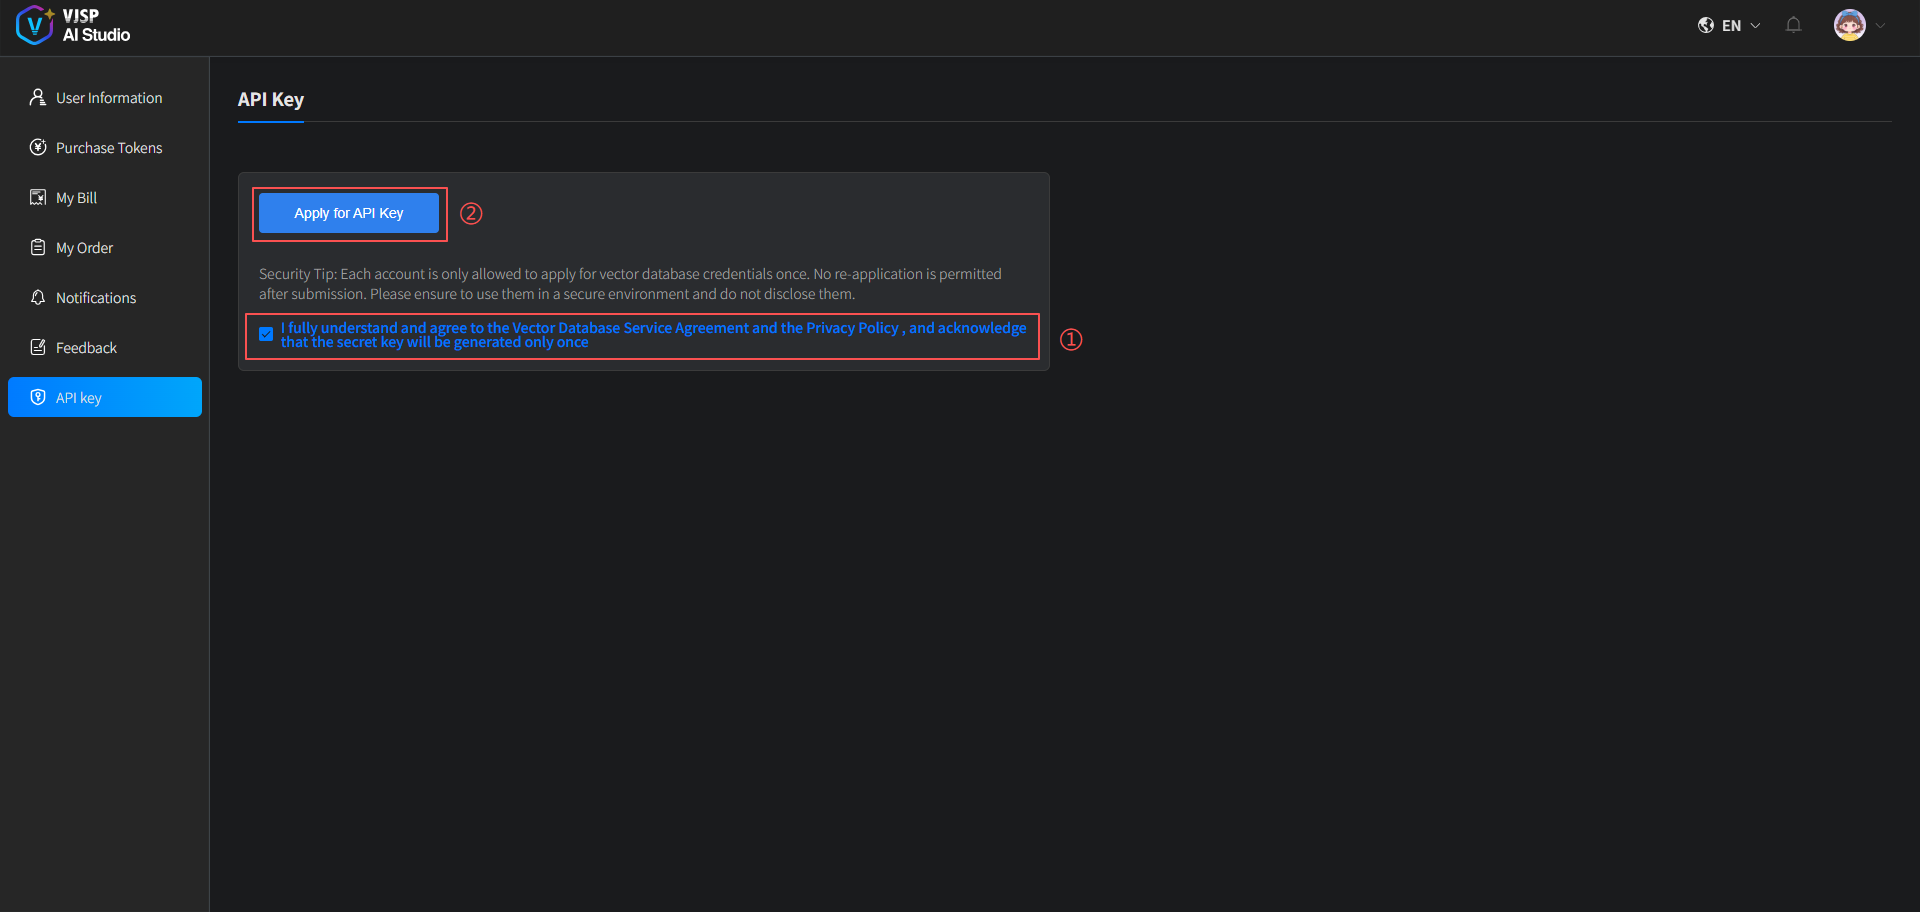Click the My Order clipboard icon
This screenshot has height=912, width=1920.
pyautogui.click(x=38, y=247)
